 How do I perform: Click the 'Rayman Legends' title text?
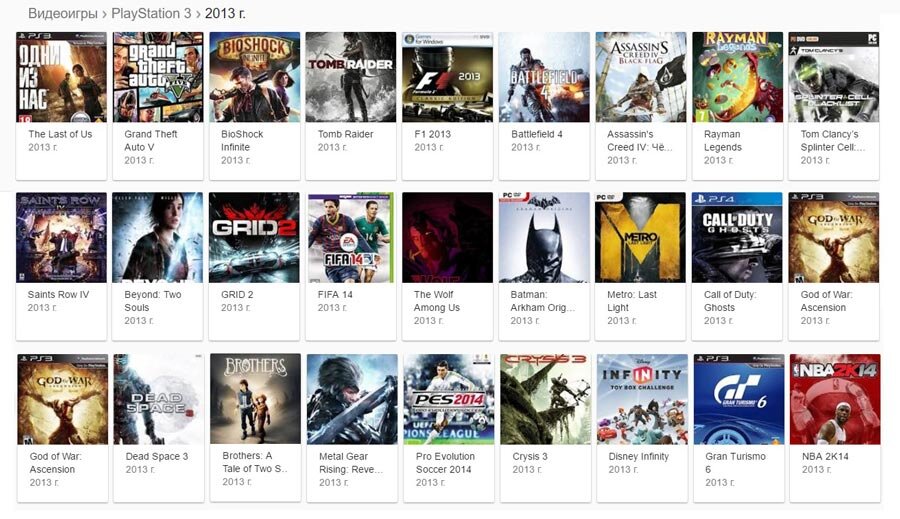pyautogui.click(x=723, y=140)
